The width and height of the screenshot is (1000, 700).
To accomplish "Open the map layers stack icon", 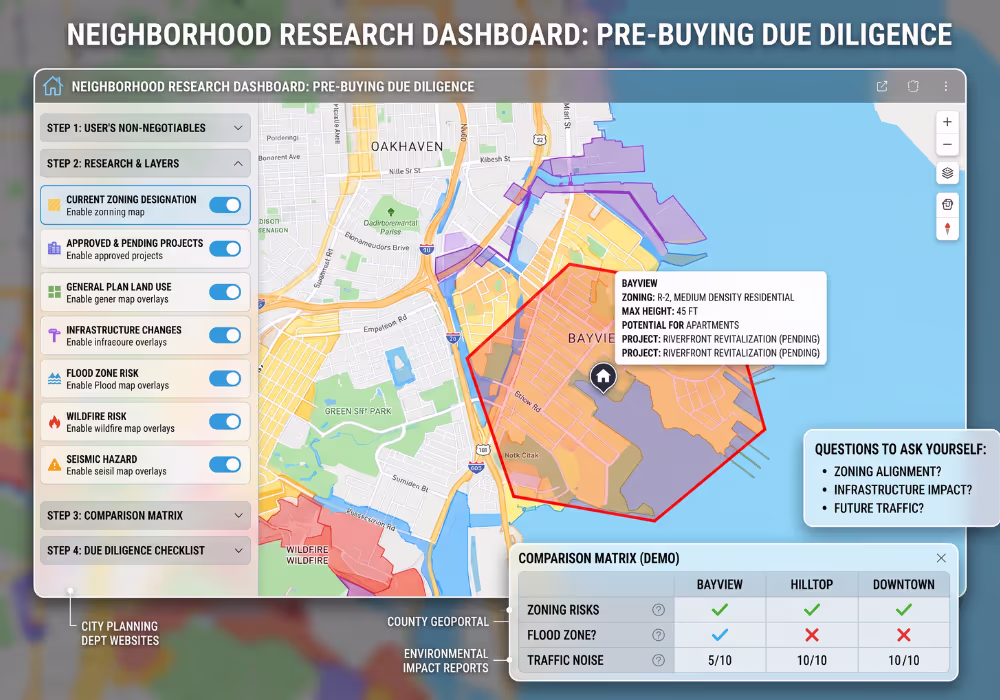I will (x=947, y=173).
